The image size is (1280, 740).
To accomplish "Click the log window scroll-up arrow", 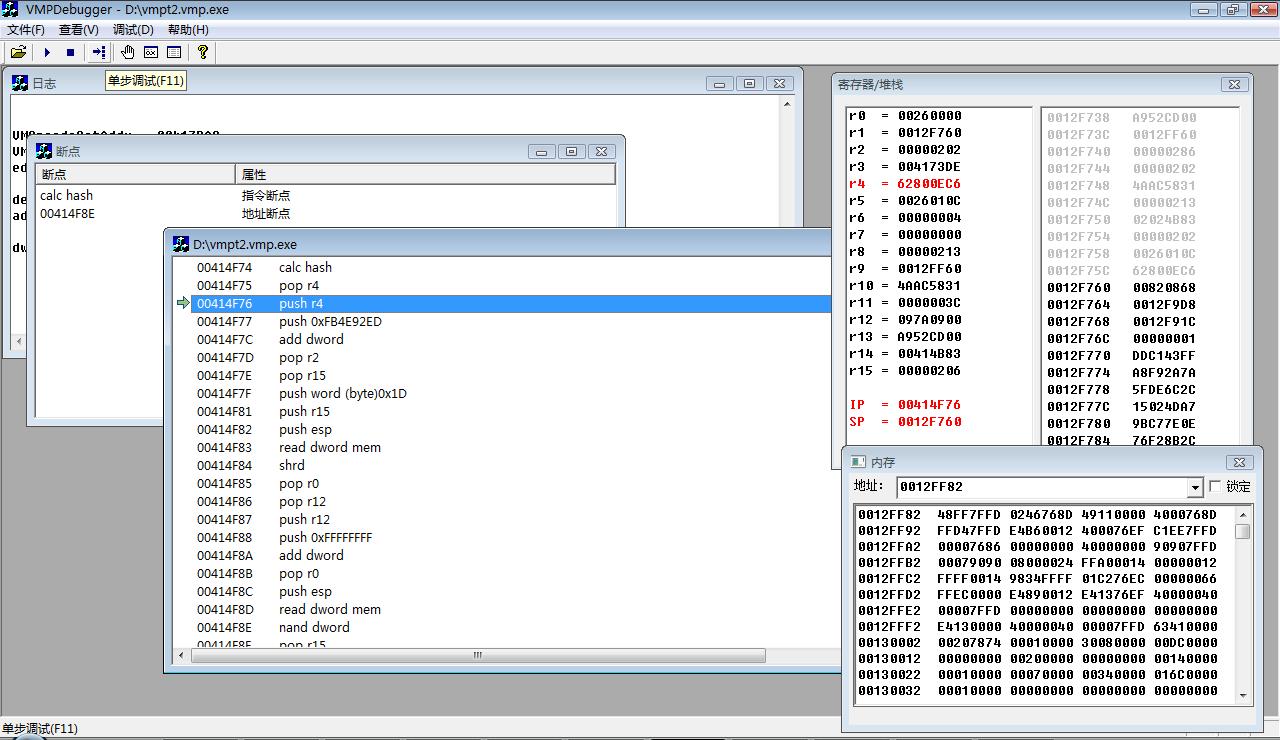I will click(787, 104).
